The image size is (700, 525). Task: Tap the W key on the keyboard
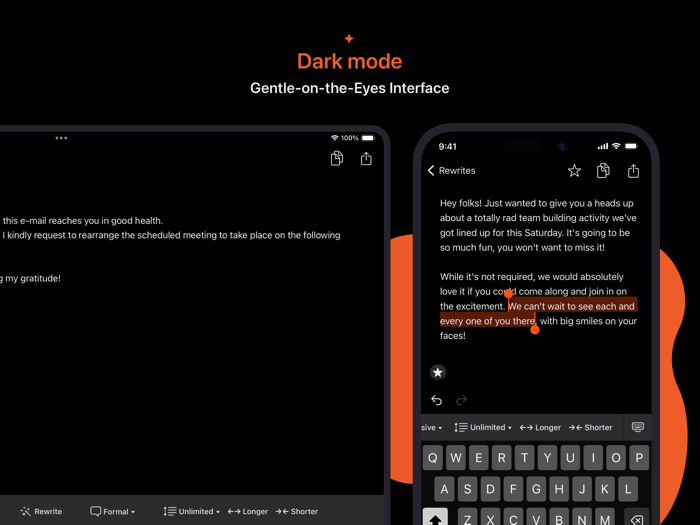point(456,458)
